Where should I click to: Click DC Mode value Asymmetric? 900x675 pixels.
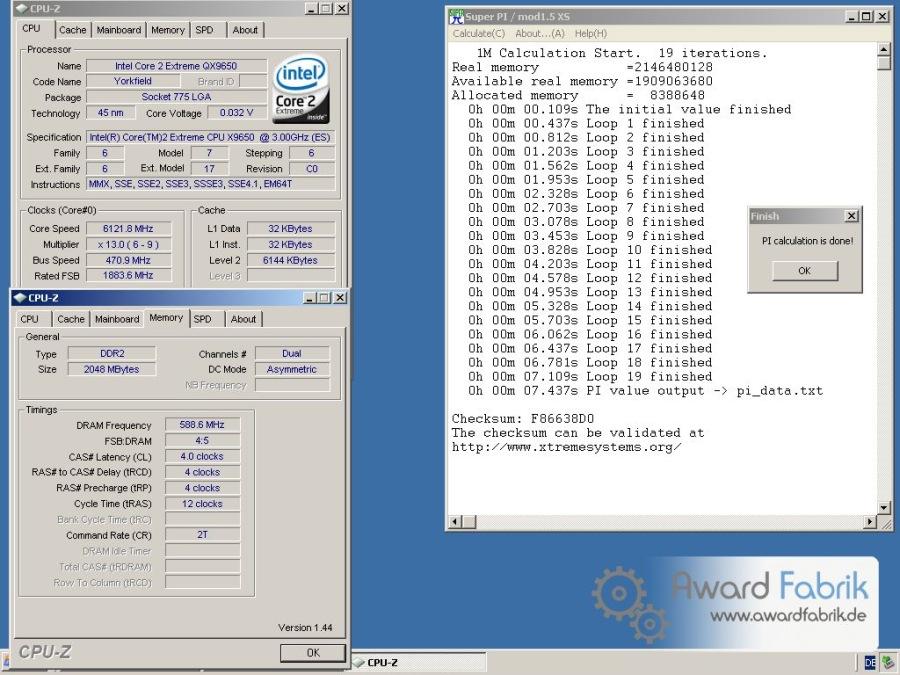(292, 369)
